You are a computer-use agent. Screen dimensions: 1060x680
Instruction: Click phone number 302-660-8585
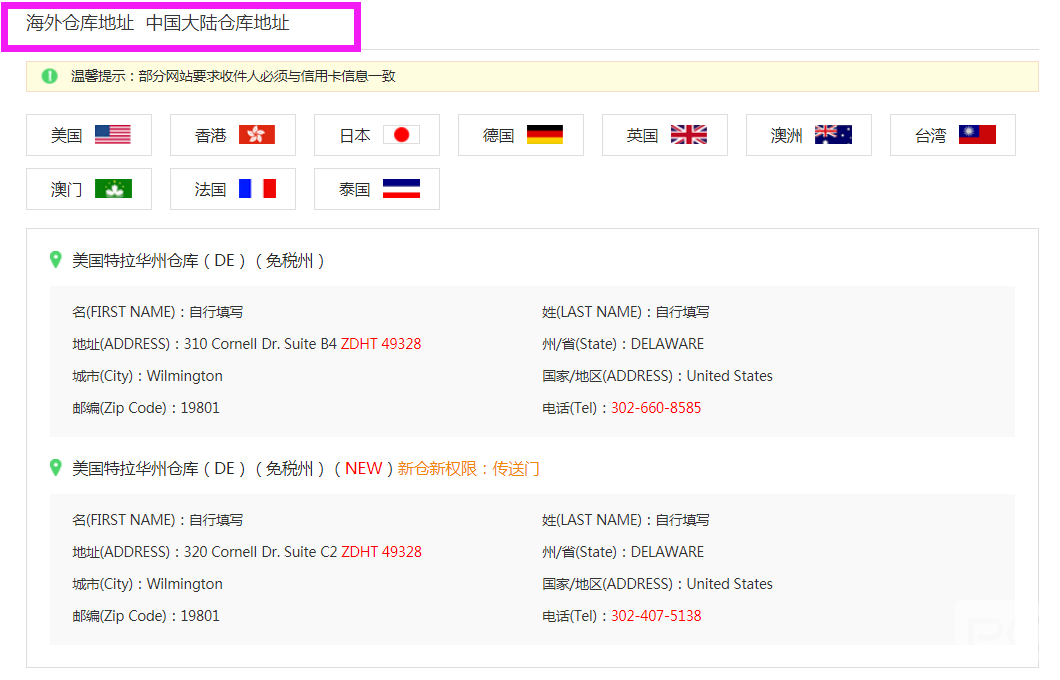[656, 408]
